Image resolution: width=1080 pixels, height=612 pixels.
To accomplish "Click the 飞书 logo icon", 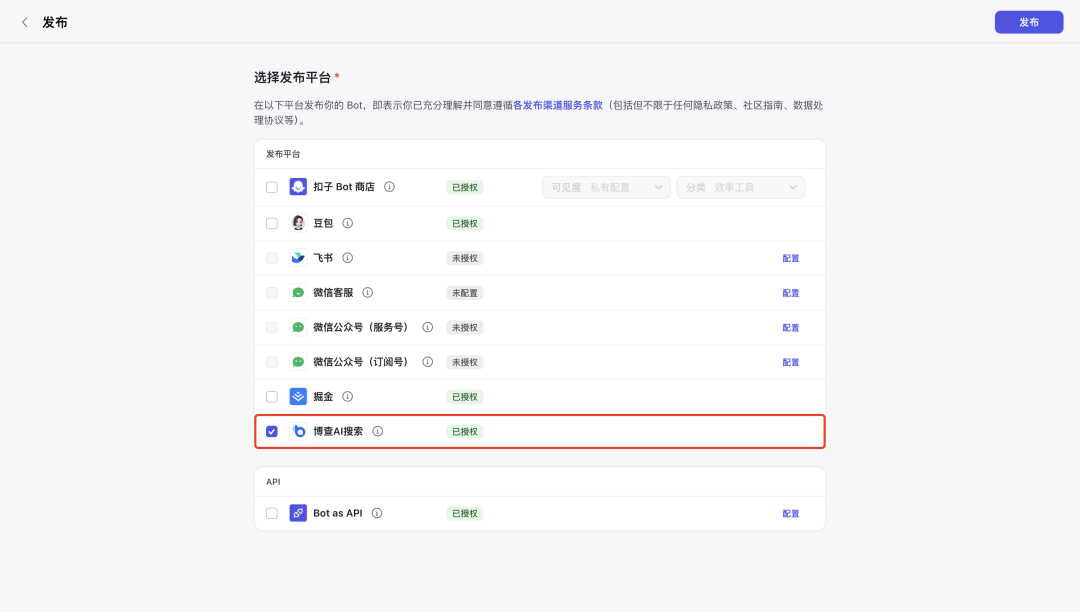I will 298,257.
